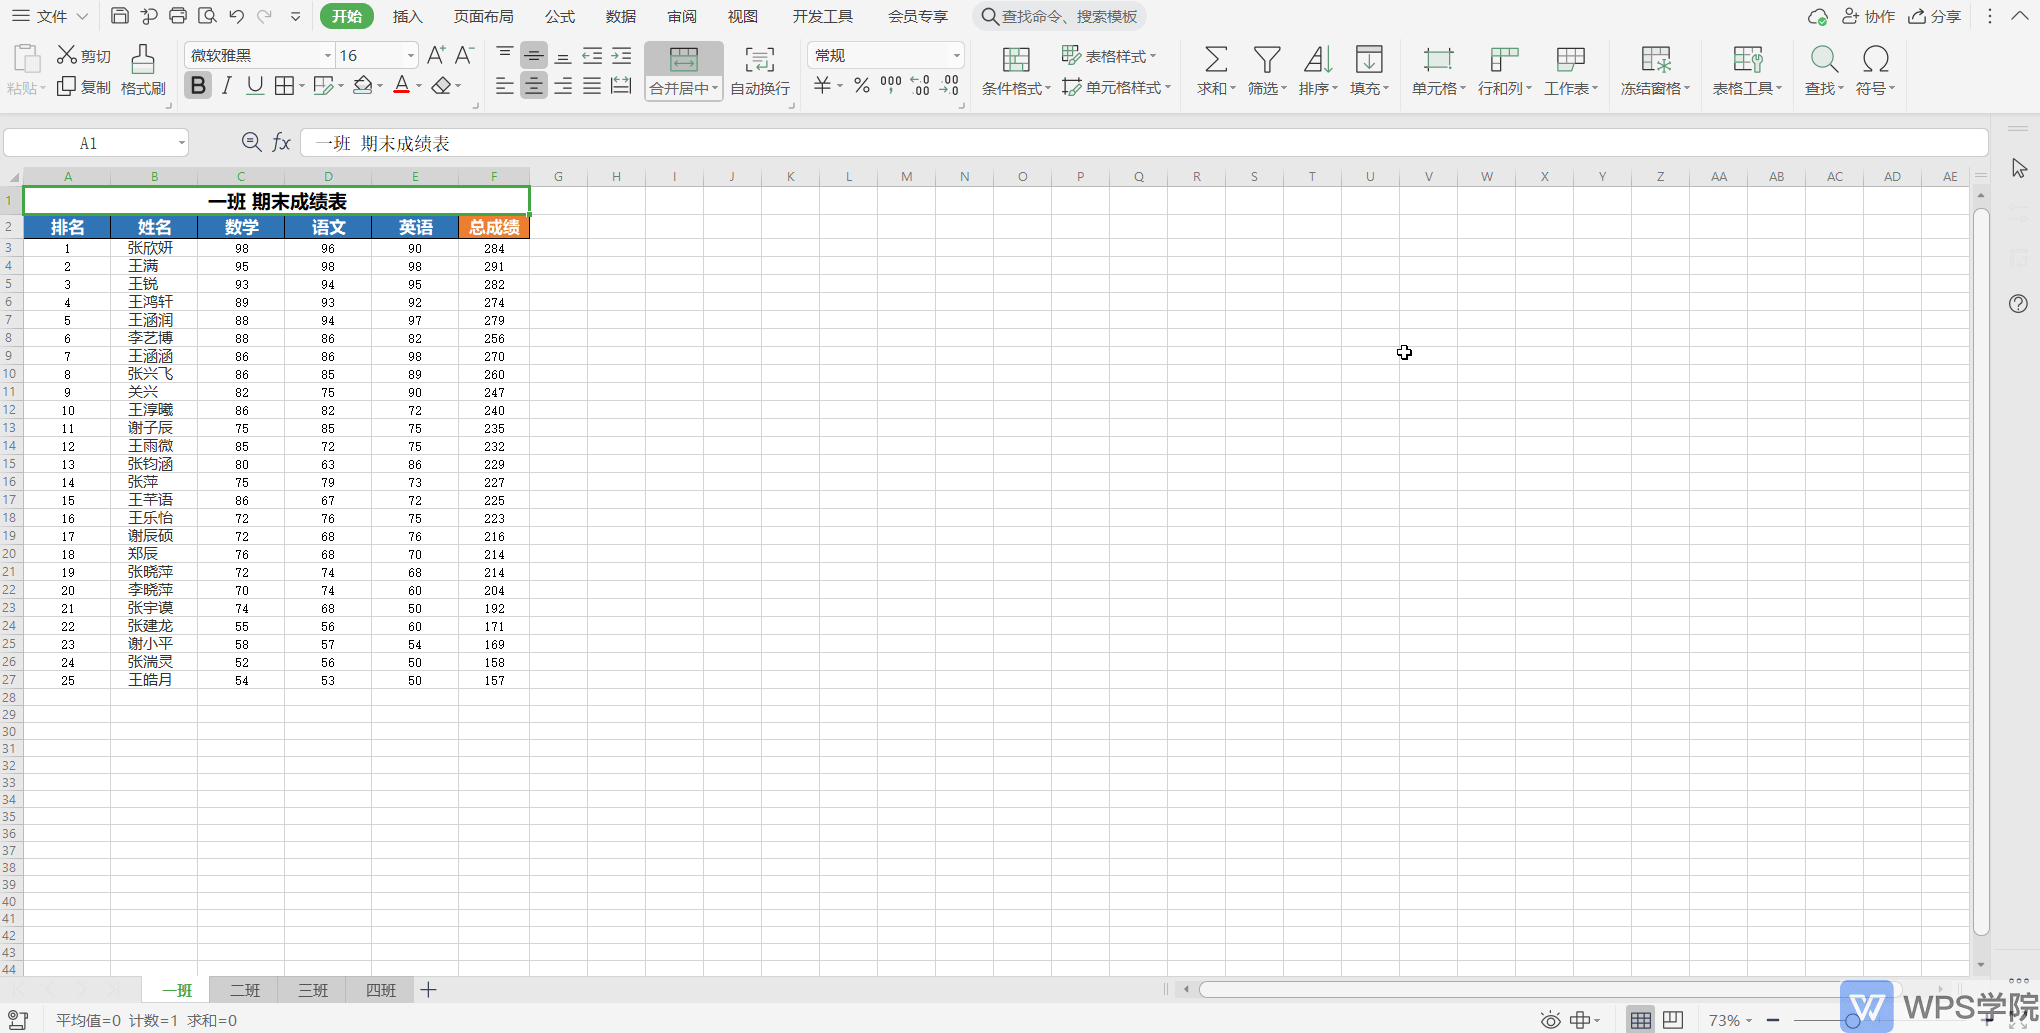Viewport: 2040px width, 1033px height.
Task: Toggle Bold formatting button
Action: 198,86
